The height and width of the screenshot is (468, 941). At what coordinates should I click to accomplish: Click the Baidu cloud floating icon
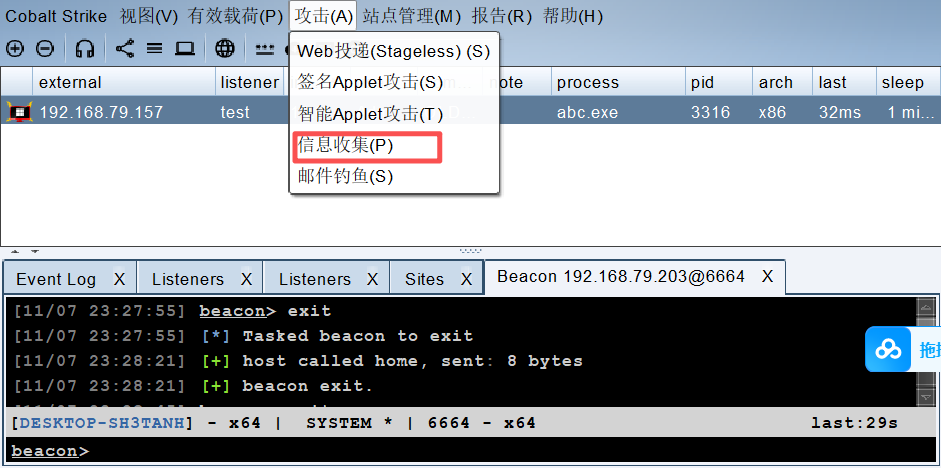tap(888, 349)
